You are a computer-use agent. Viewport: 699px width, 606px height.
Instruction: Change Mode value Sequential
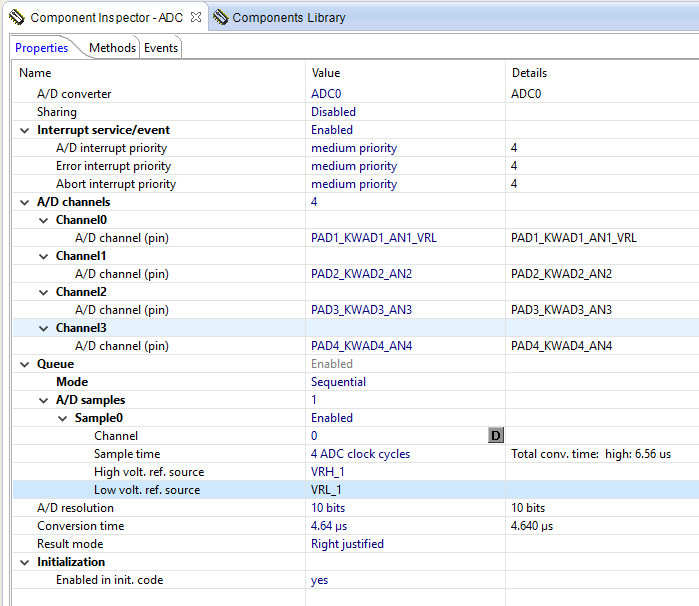click(338, 382)
